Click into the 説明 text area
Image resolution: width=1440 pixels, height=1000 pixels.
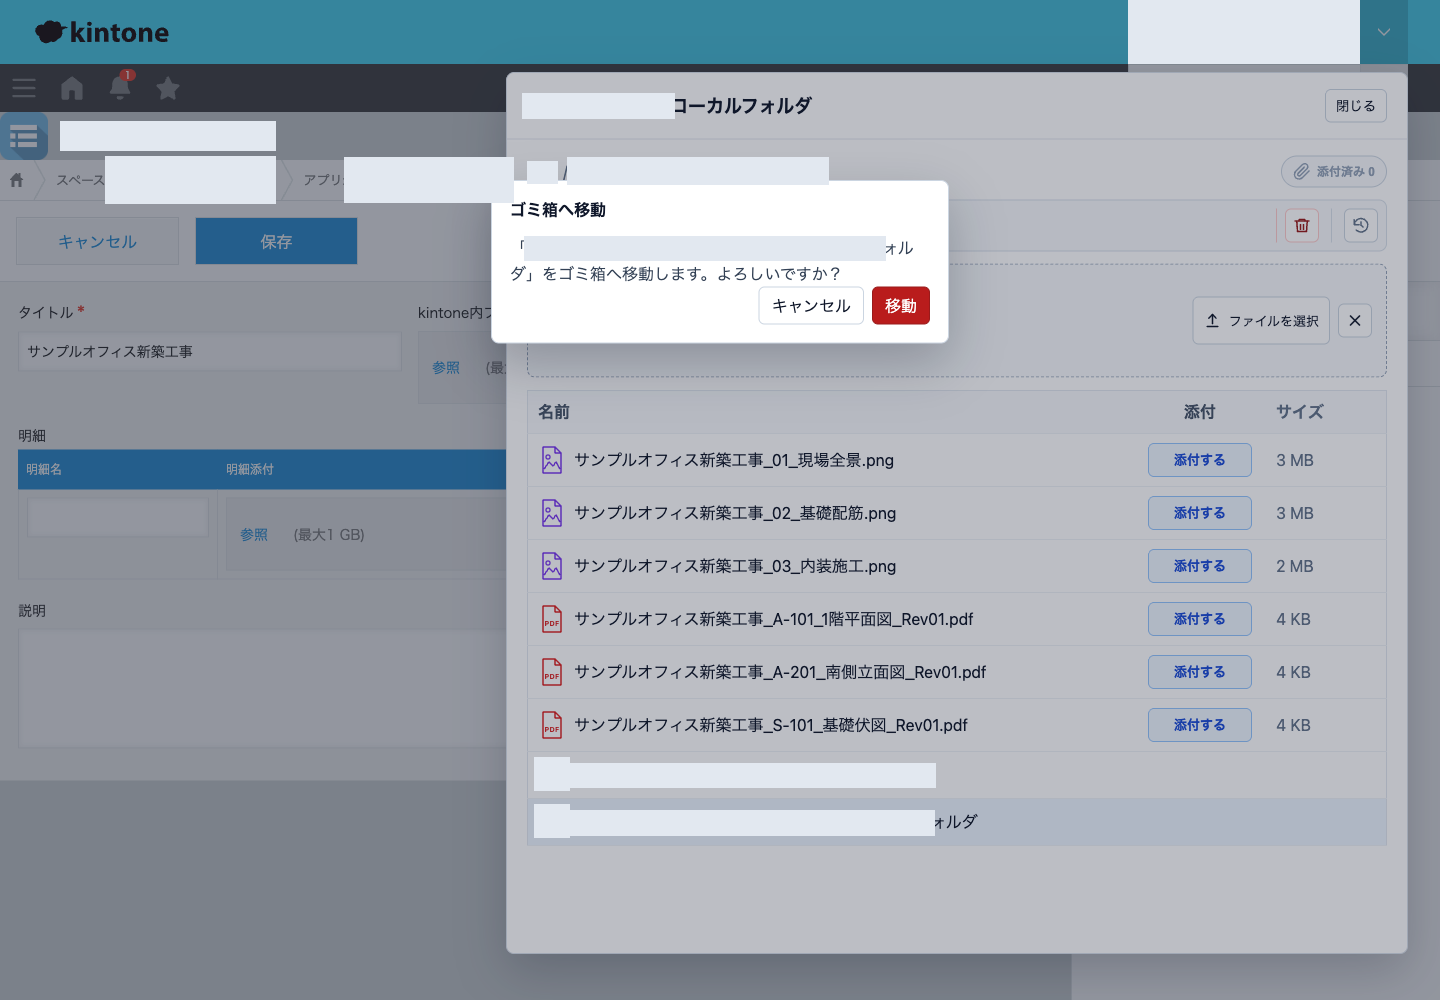[262, 688]
